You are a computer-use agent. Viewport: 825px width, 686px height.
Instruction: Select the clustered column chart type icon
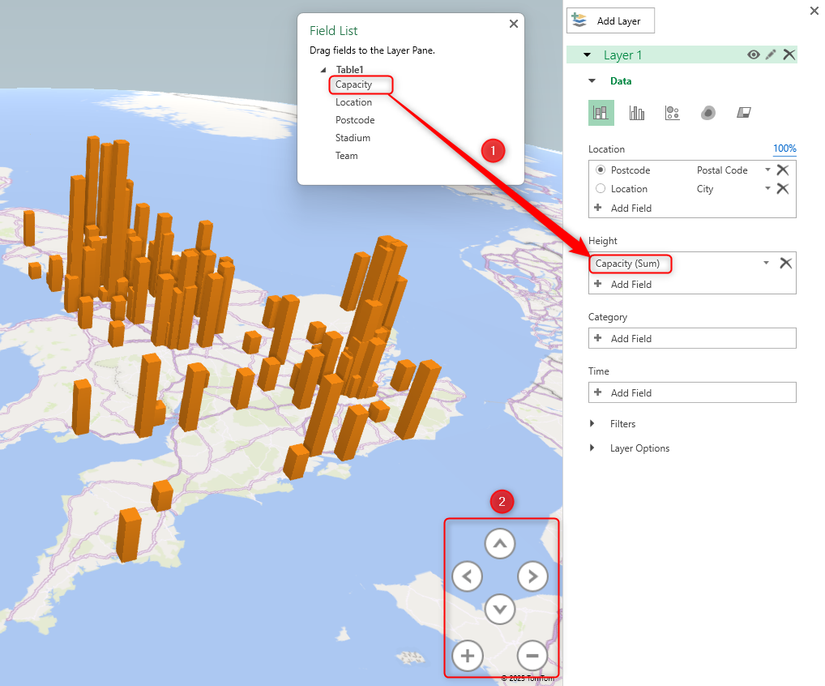[x=636, y=113]
